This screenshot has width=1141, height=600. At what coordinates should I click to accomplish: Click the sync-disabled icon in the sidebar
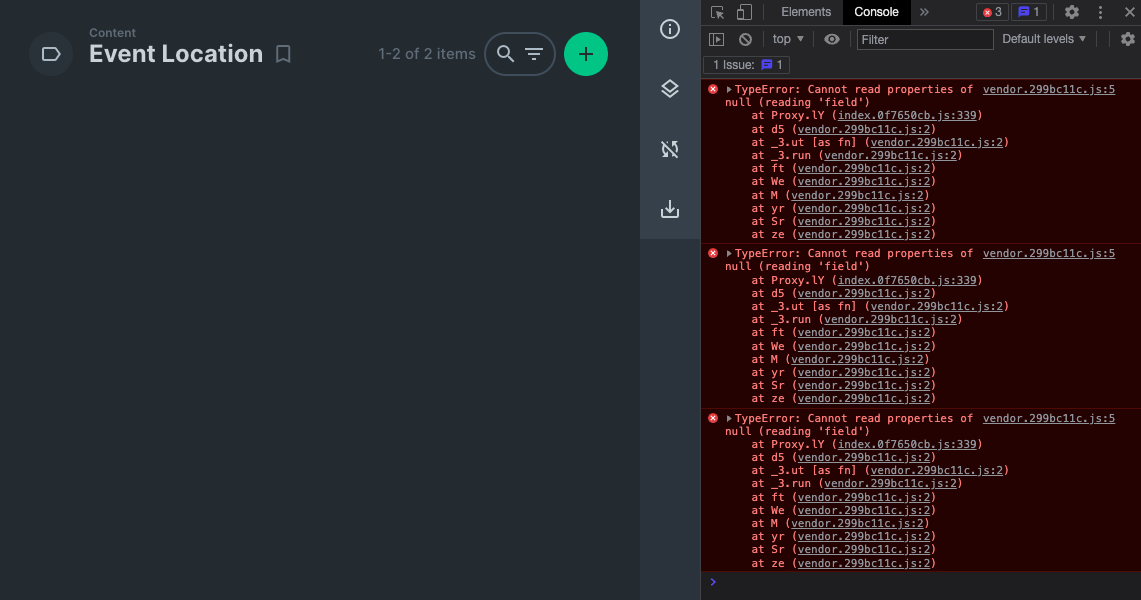[x=669, y=148]
